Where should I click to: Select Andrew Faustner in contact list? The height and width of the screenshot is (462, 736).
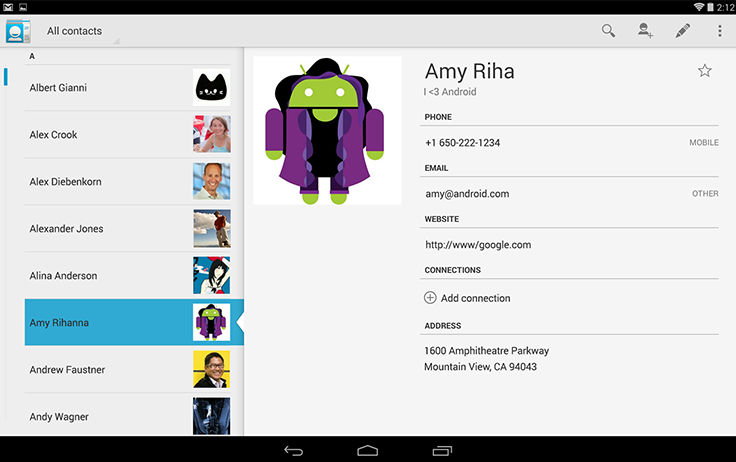point(128,370)
